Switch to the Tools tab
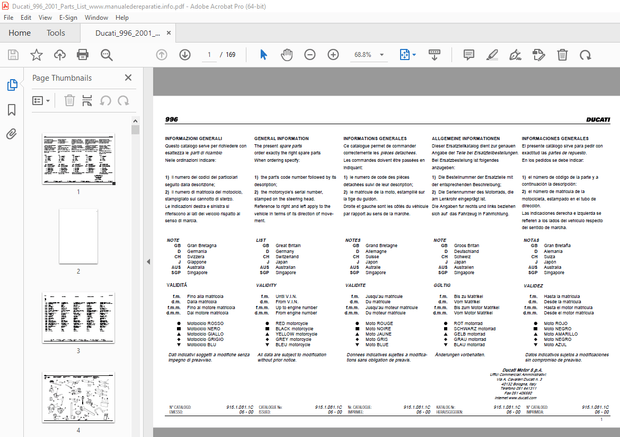The height and width of the screenshot is (437, 620). pyautogui.click(x=56, y=33)
